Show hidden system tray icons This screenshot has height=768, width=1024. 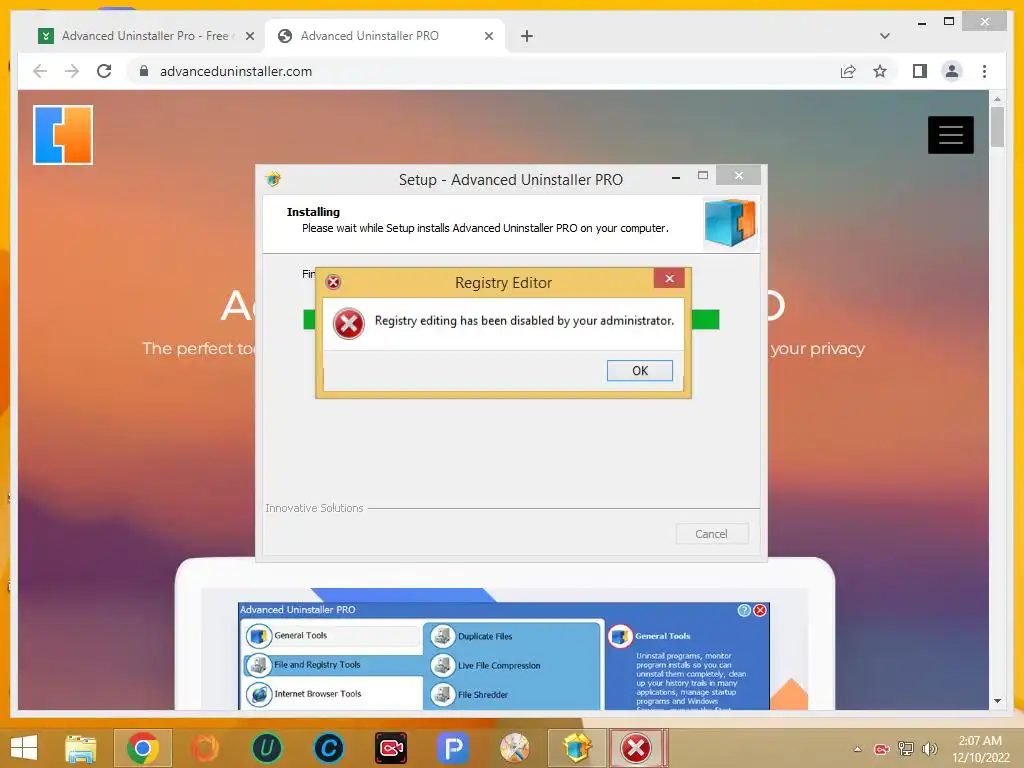click(857, 748)
